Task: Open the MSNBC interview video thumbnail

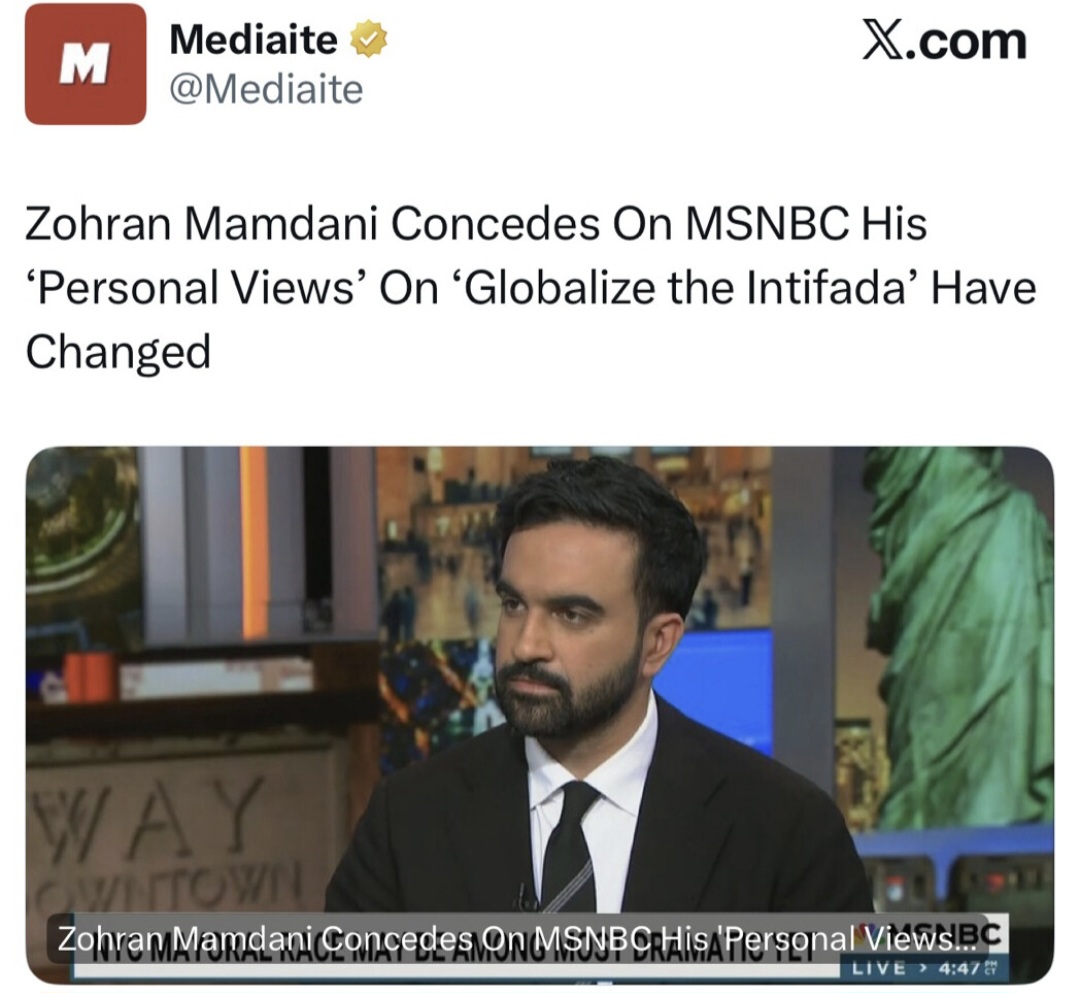Action: coord(540,715)
